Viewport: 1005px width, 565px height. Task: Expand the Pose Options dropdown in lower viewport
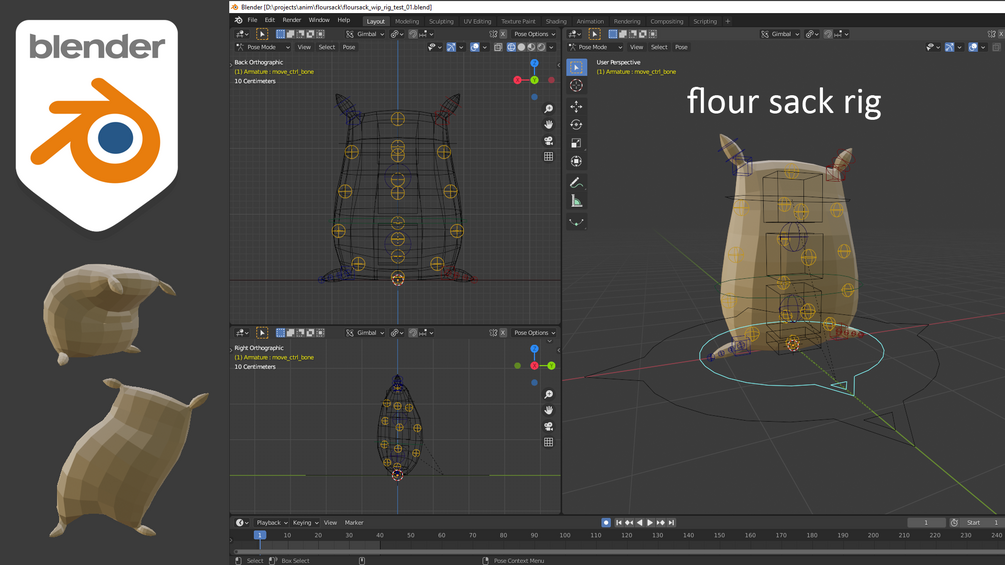[535, 332]
